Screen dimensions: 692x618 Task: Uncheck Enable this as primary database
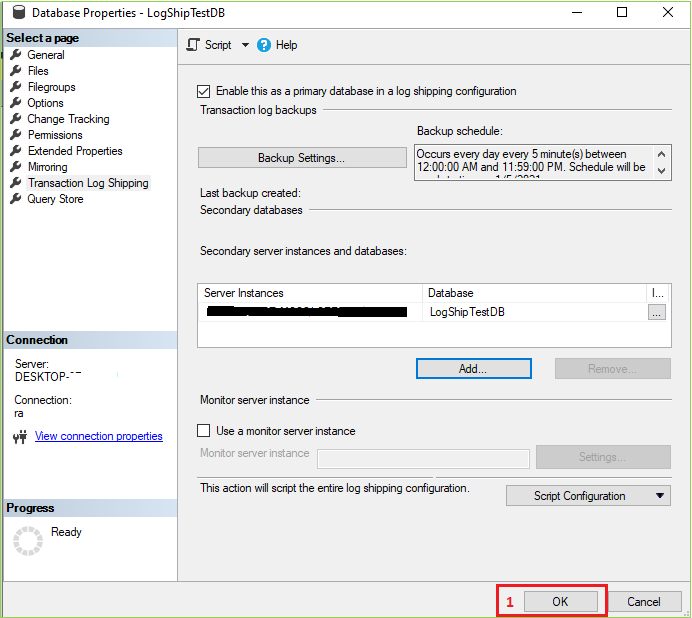point(205,91)
